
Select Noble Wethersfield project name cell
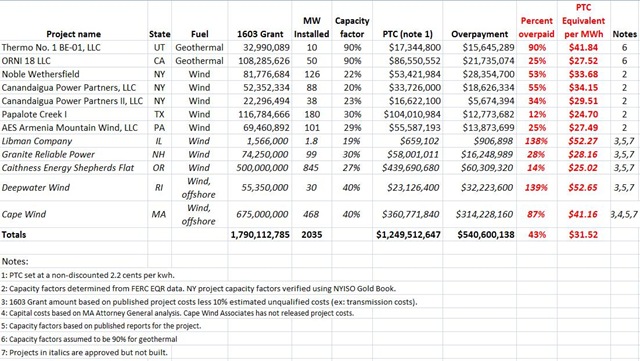coord(40,74)
